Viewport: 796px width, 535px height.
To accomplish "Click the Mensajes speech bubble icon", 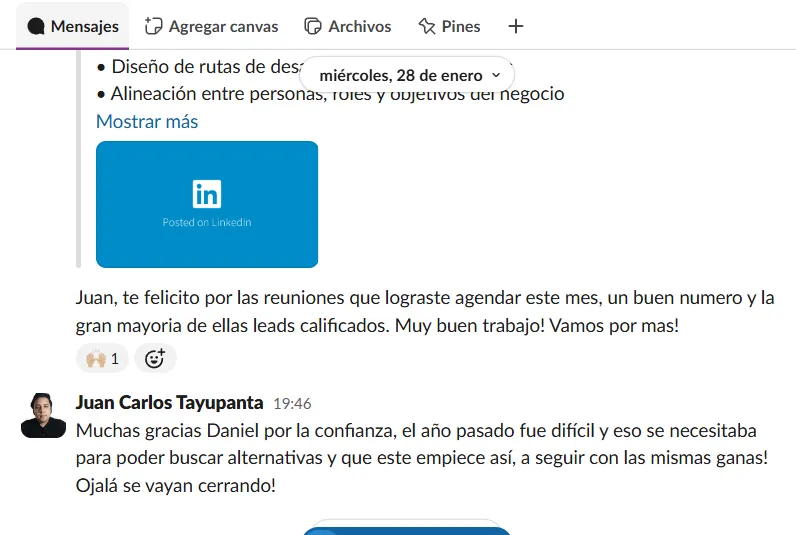I will 36,26.
